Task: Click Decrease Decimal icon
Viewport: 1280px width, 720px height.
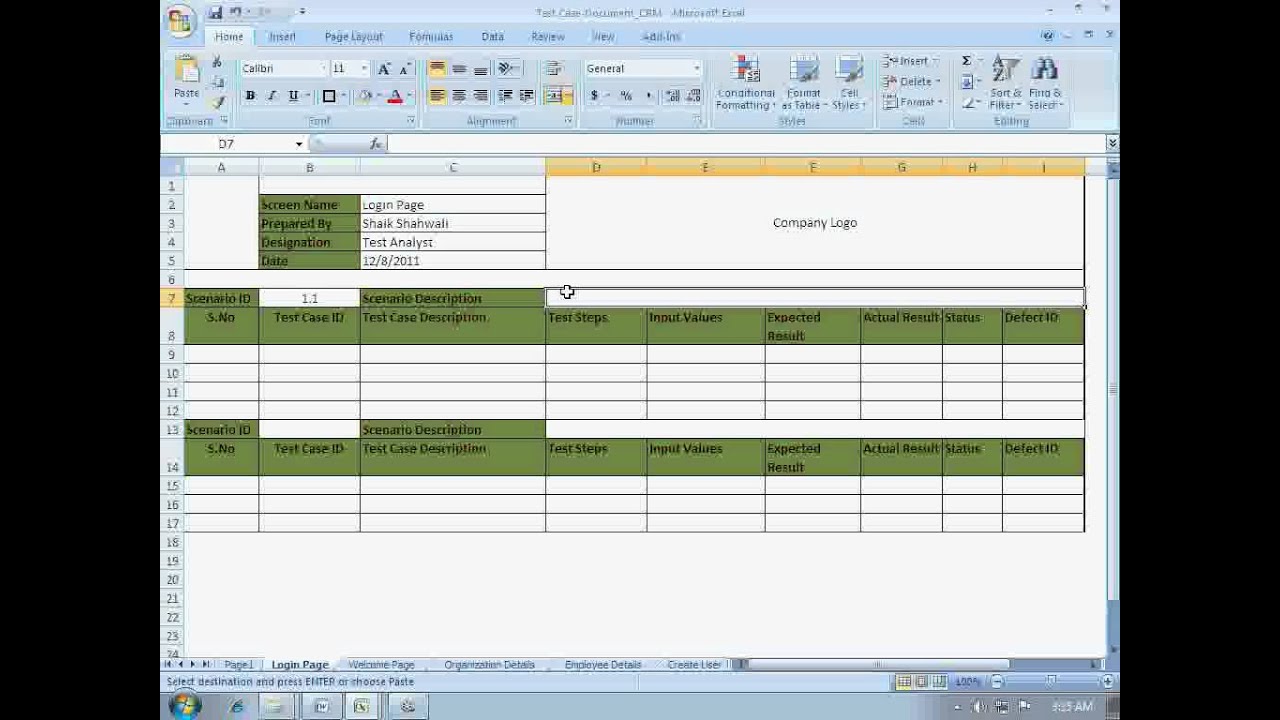Action: pos(693,96)
